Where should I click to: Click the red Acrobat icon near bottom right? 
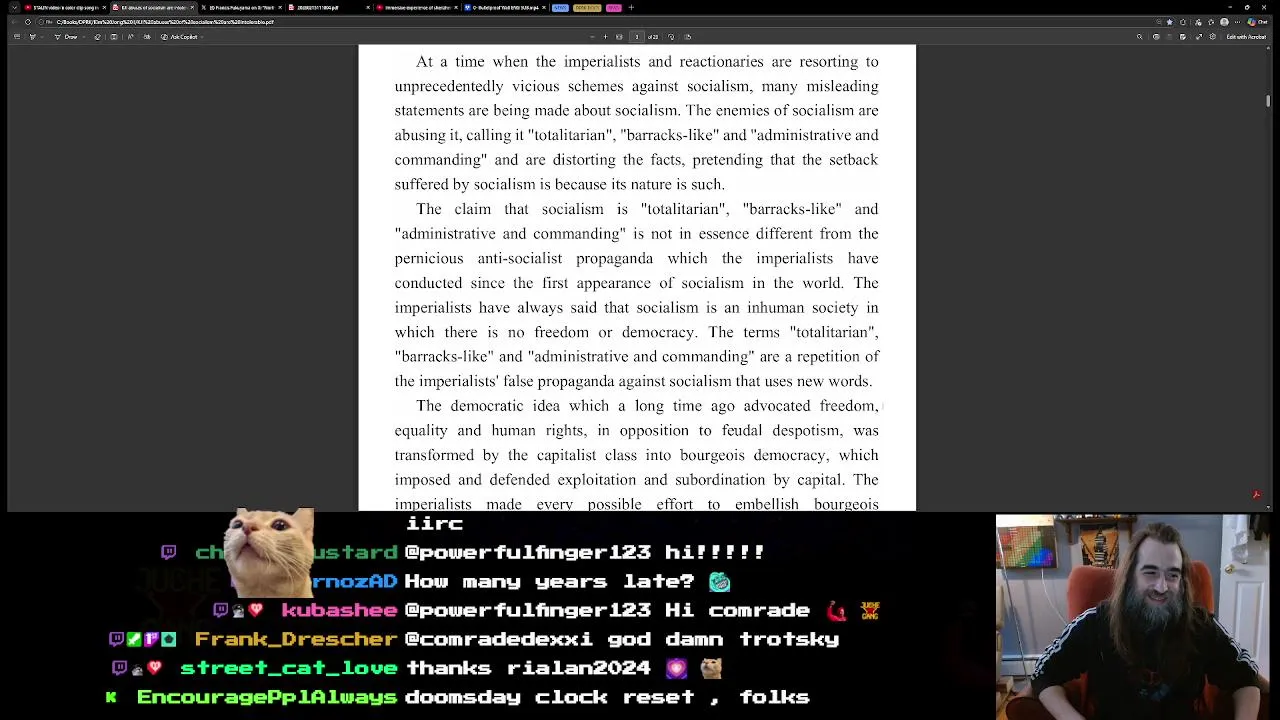point(1256,494)
